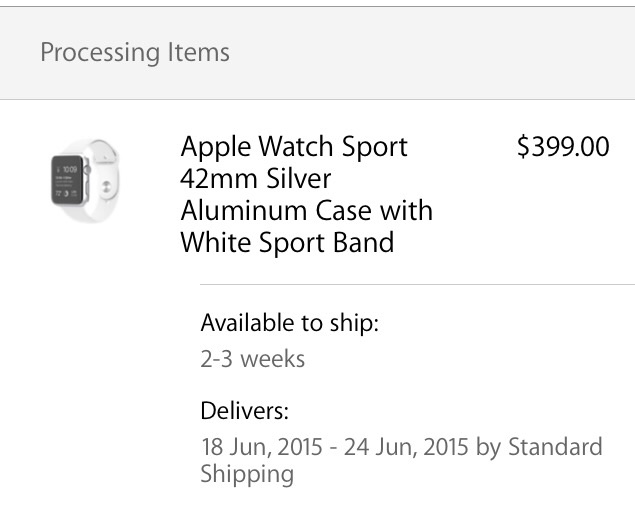Viewport: 635px width, 523px height.
Task: Click the divider line below product title
Action: tap(417, 285)
